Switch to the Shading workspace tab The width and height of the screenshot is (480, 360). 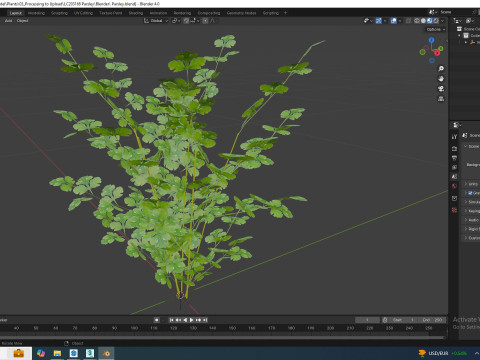136,13
